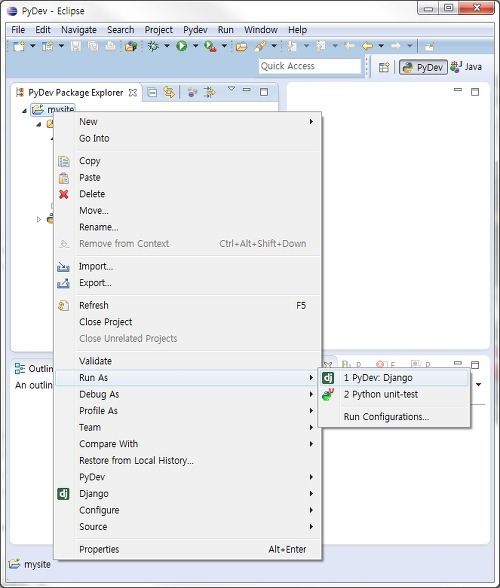Open the Search menu
Image resolution: width=500 pixels, height=588 pixels.
coord(120,30)
